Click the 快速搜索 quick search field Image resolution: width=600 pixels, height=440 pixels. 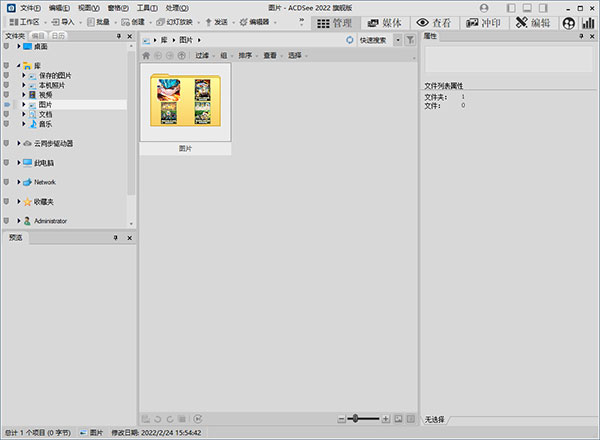(x=375, y=40)
